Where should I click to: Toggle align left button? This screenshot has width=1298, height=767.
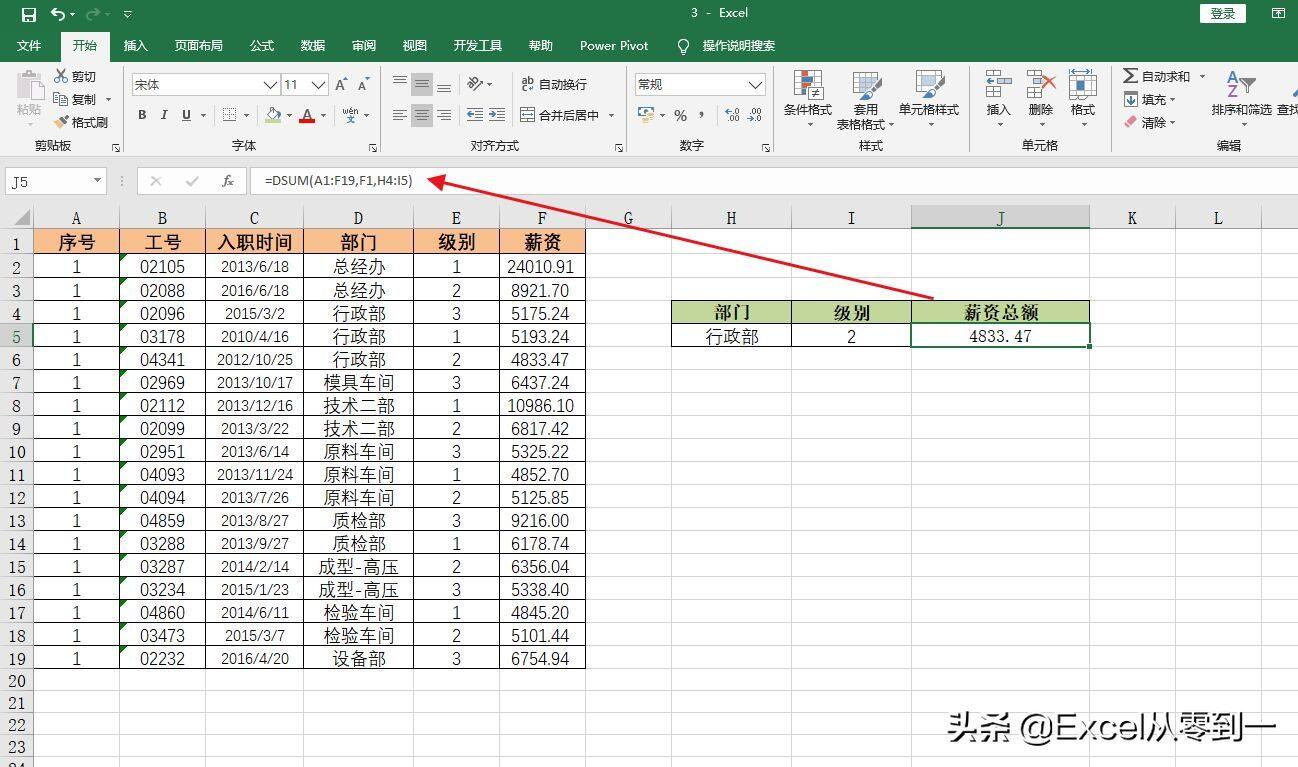pos(400,115)
